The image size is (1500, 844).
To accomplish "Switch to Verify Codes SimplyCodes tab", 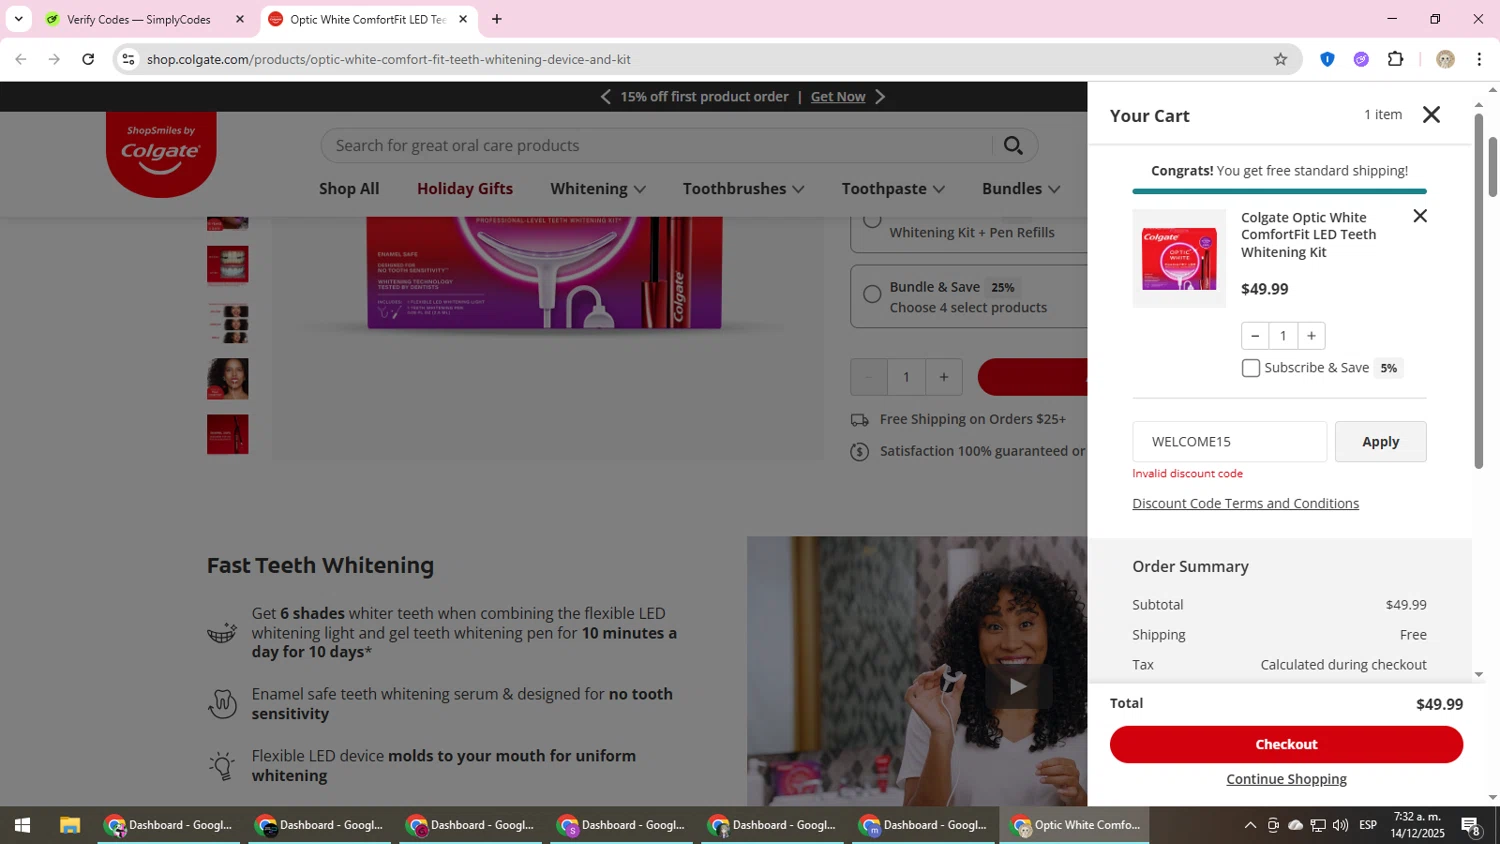I will pos(139,19).
